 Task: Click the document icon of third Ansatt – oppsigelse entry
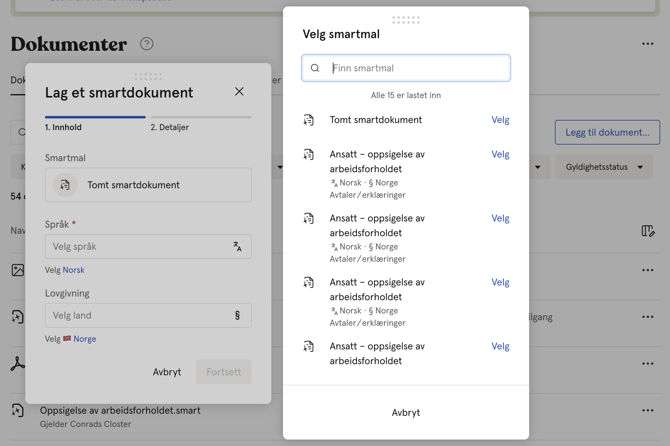309,282
